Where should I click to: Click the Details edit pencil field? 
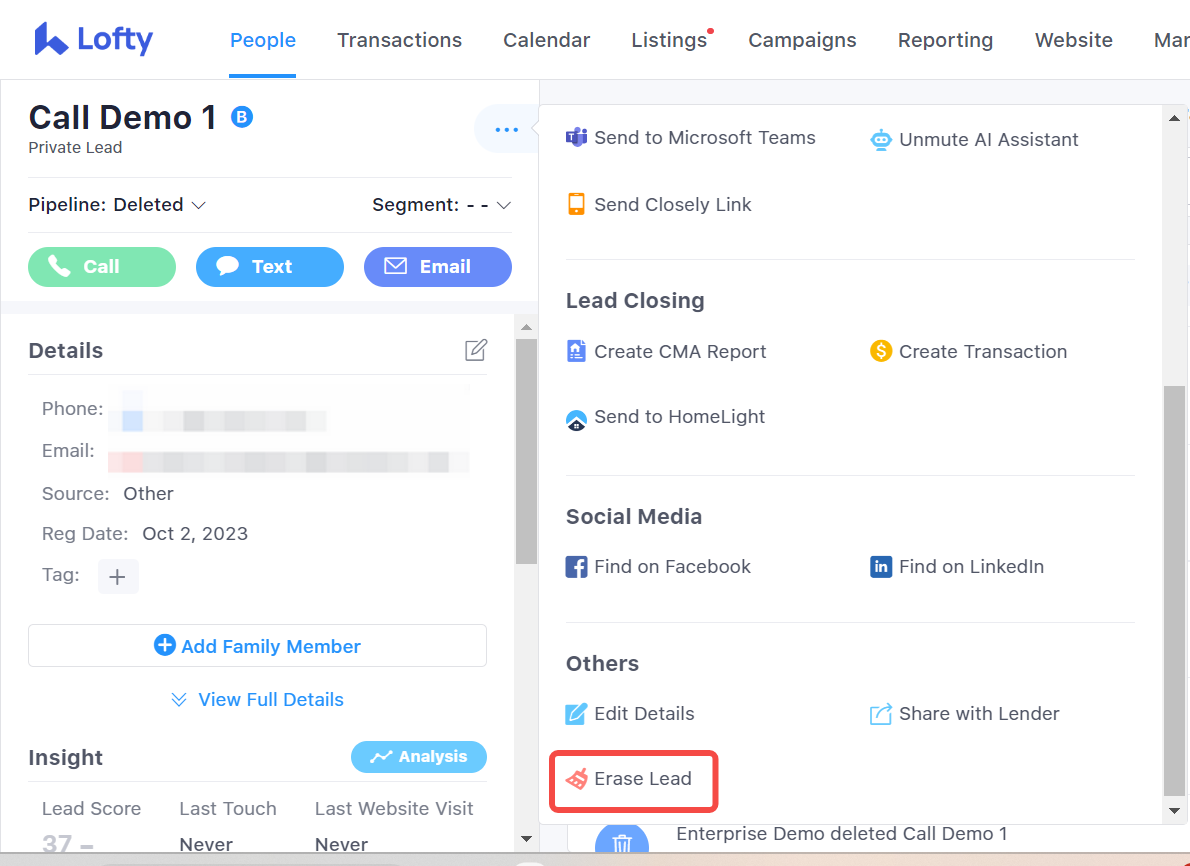pyautogui.click(x=475, y=349)
